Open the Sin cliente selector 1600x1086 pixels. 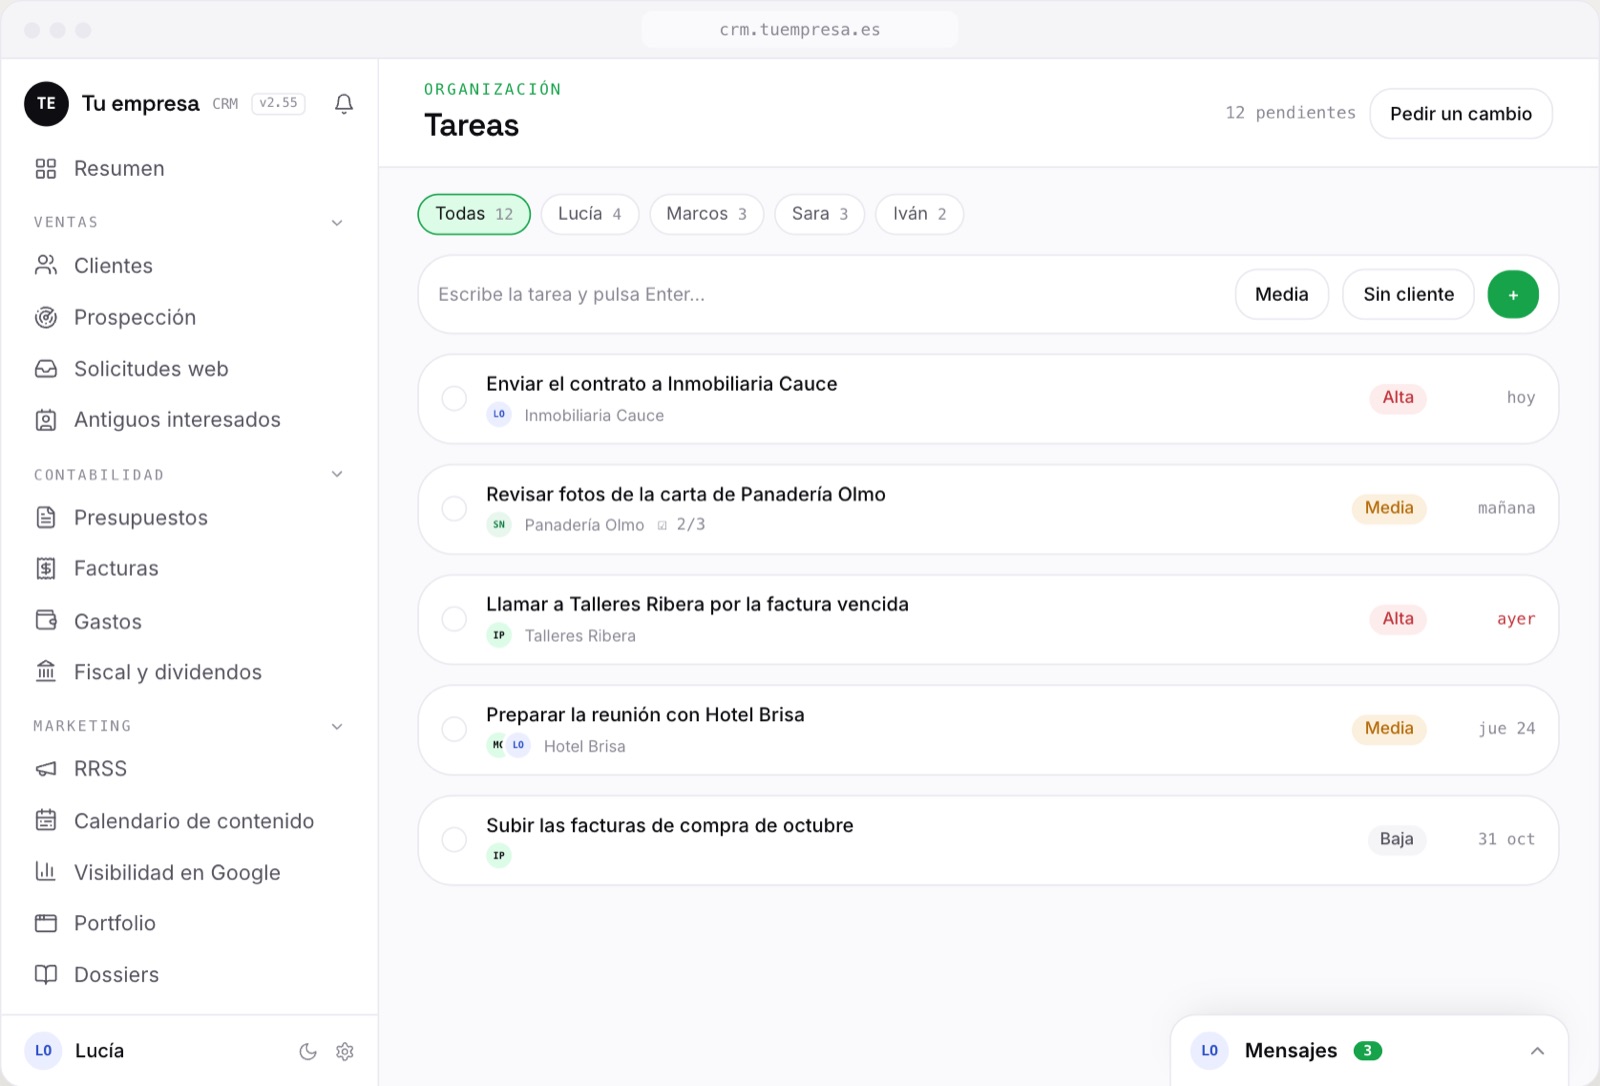(x=1408, y=294)
